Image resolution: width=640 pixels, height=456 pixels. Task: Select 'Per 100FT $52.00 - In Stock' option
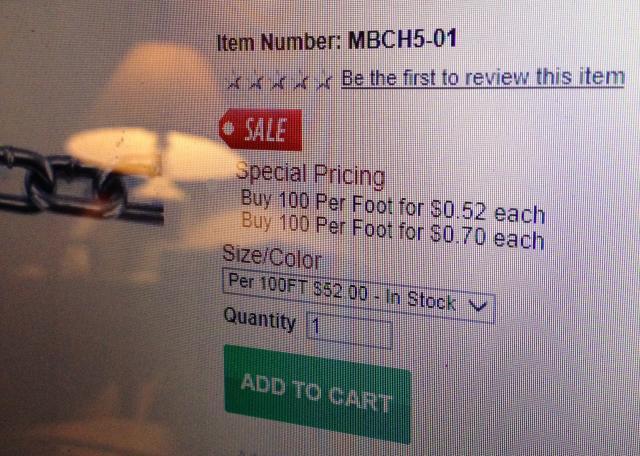[x=342, y=291]
